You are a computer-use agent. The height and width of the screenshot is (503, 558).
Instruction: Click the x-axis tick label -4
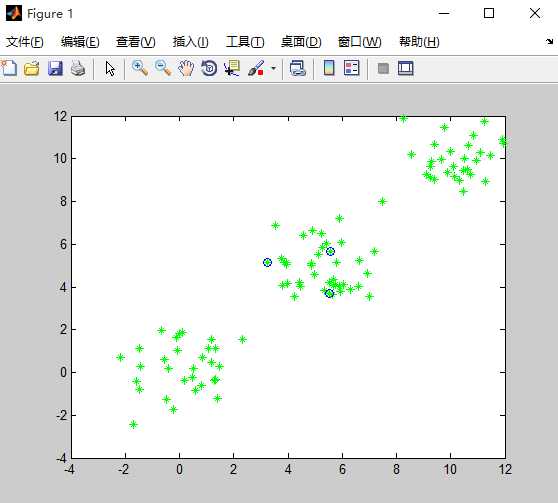pyautogui.click(x=69, y=470)
